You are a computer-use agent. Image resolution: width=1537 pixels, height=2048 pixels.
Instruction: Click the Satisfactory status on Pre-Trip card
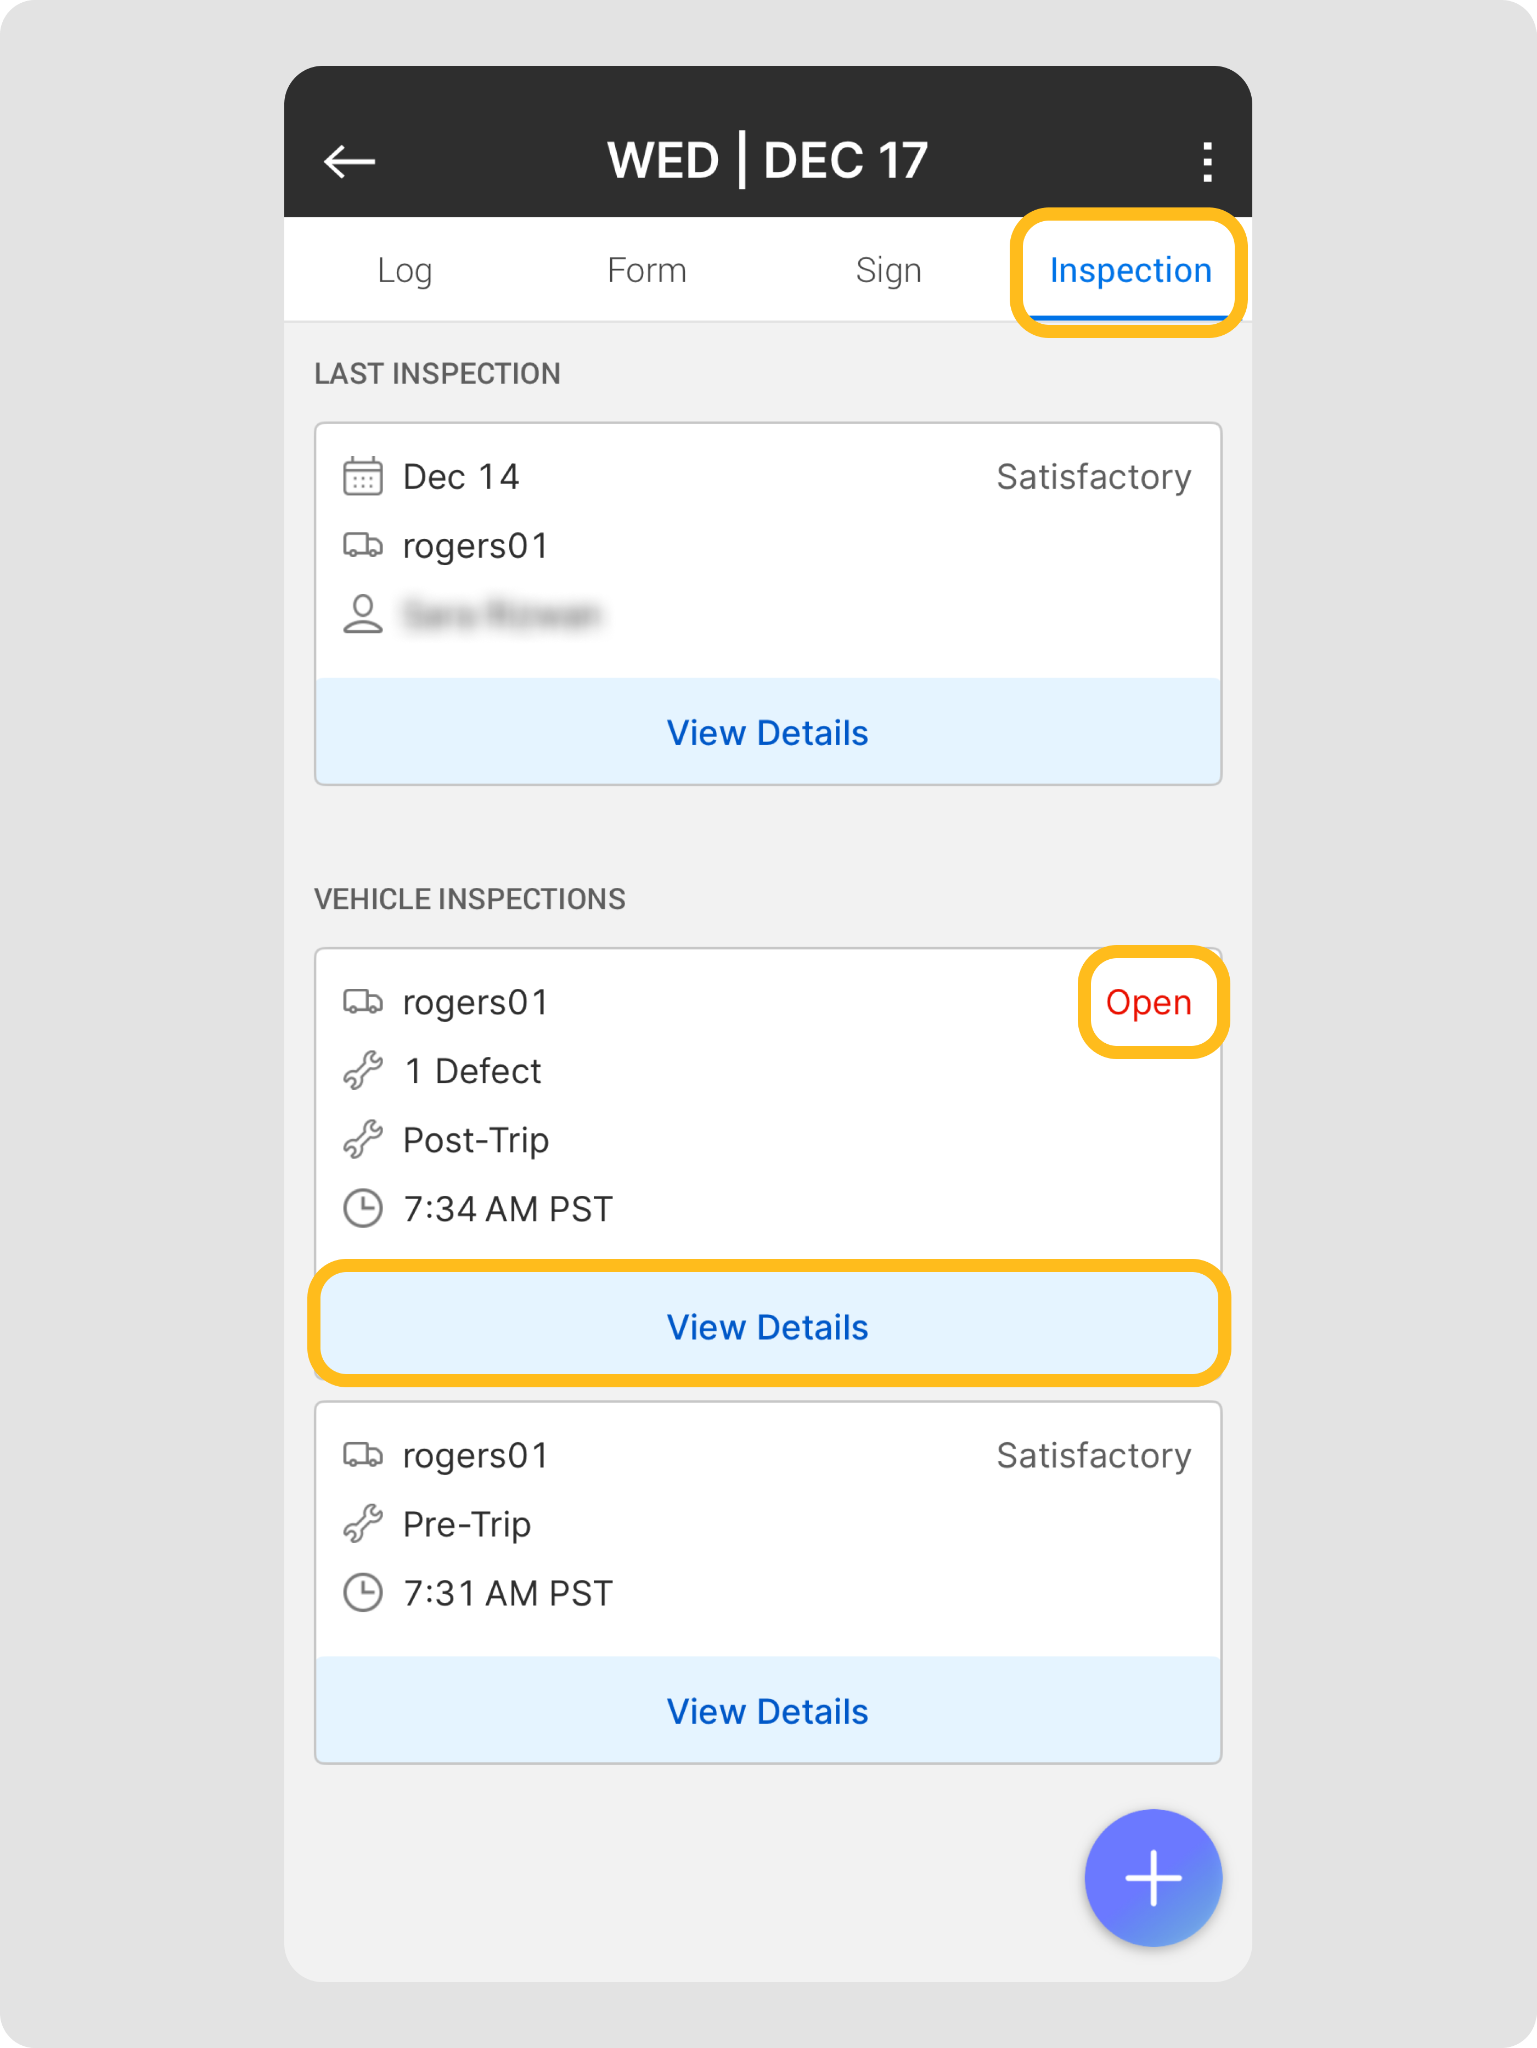coord(1093,1456)
